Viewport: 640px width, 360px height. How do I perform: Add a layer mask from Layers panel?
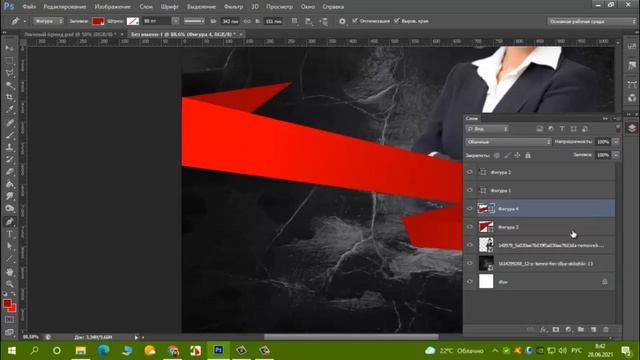[x=556, y=330]
